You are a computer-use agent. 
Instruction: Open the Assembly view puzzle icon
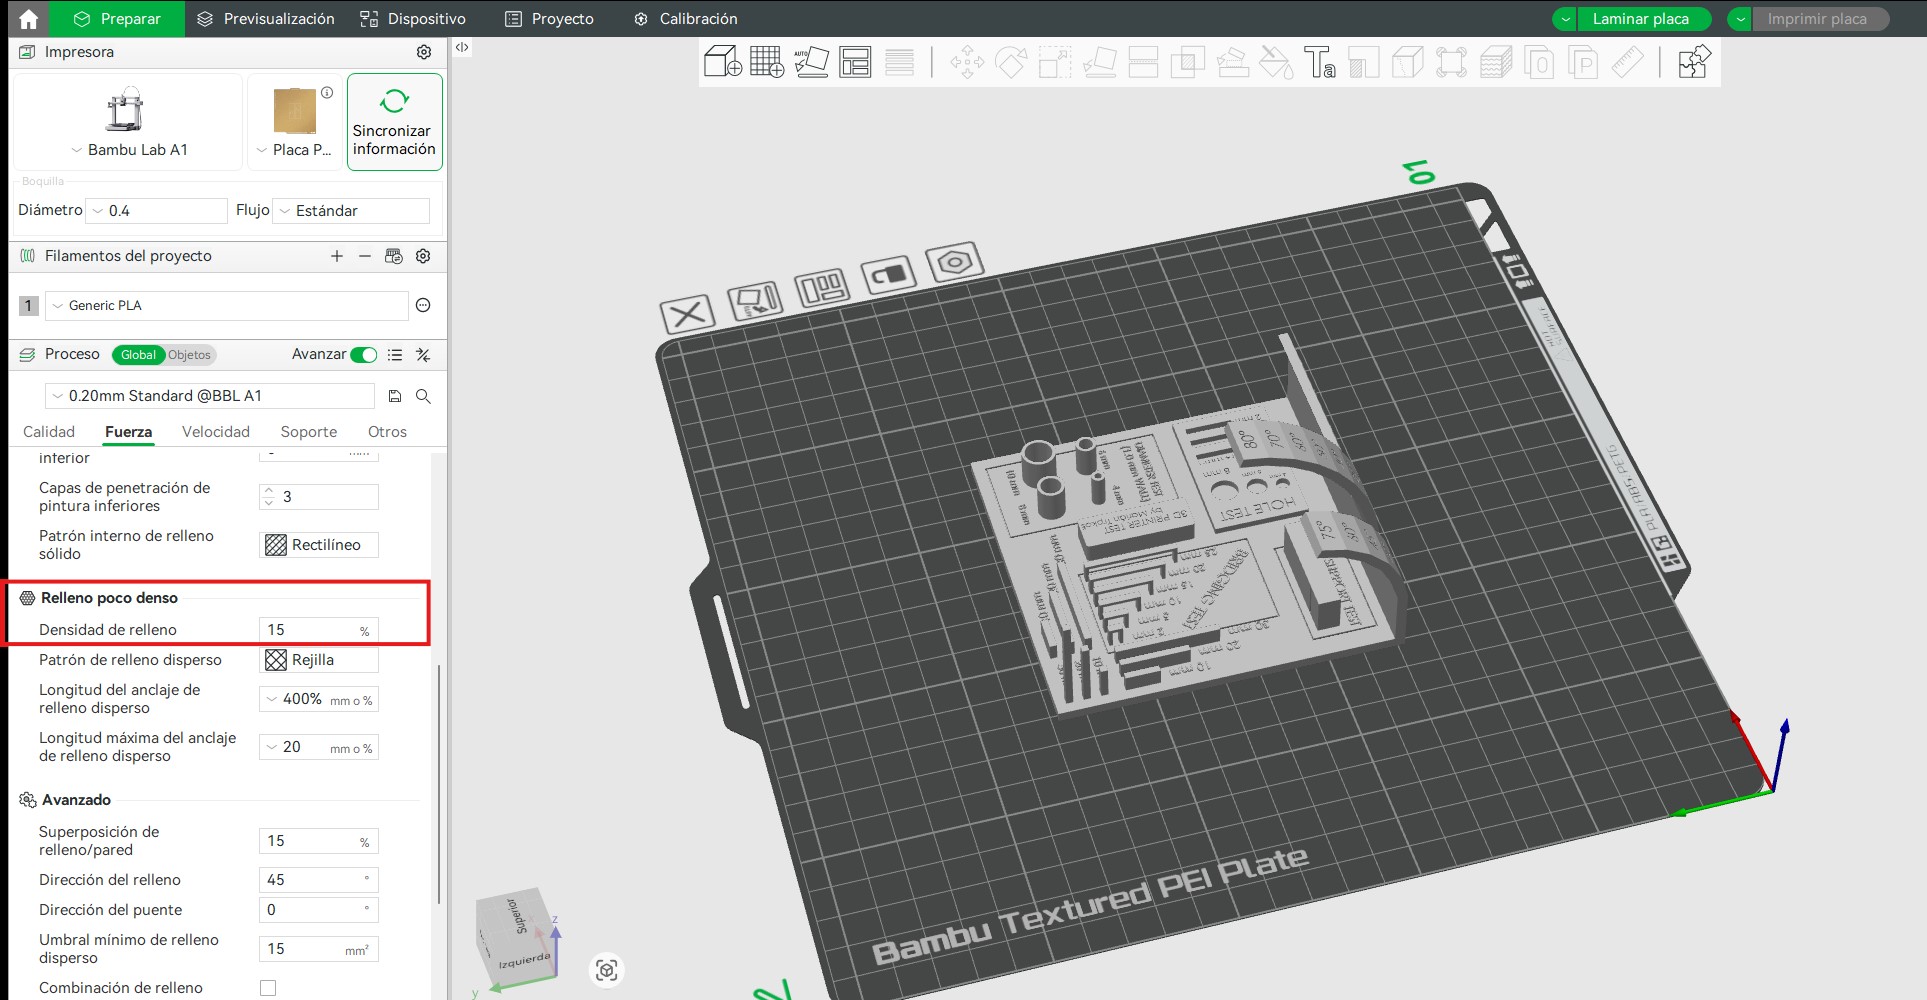click(x=1694, y=62)
